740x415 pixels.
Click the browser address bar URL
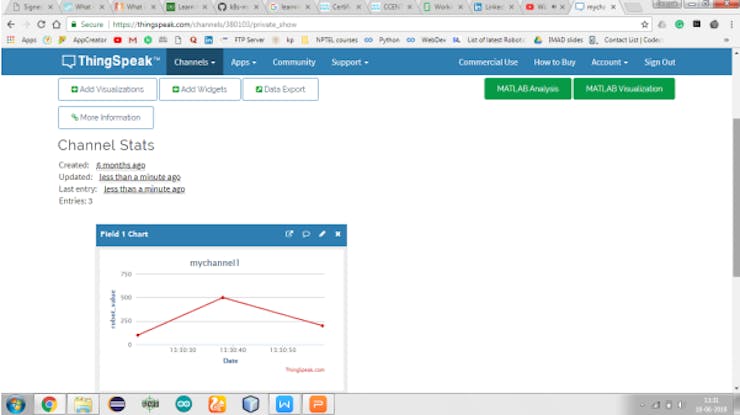pyautogui.click(x=204, y=24)
